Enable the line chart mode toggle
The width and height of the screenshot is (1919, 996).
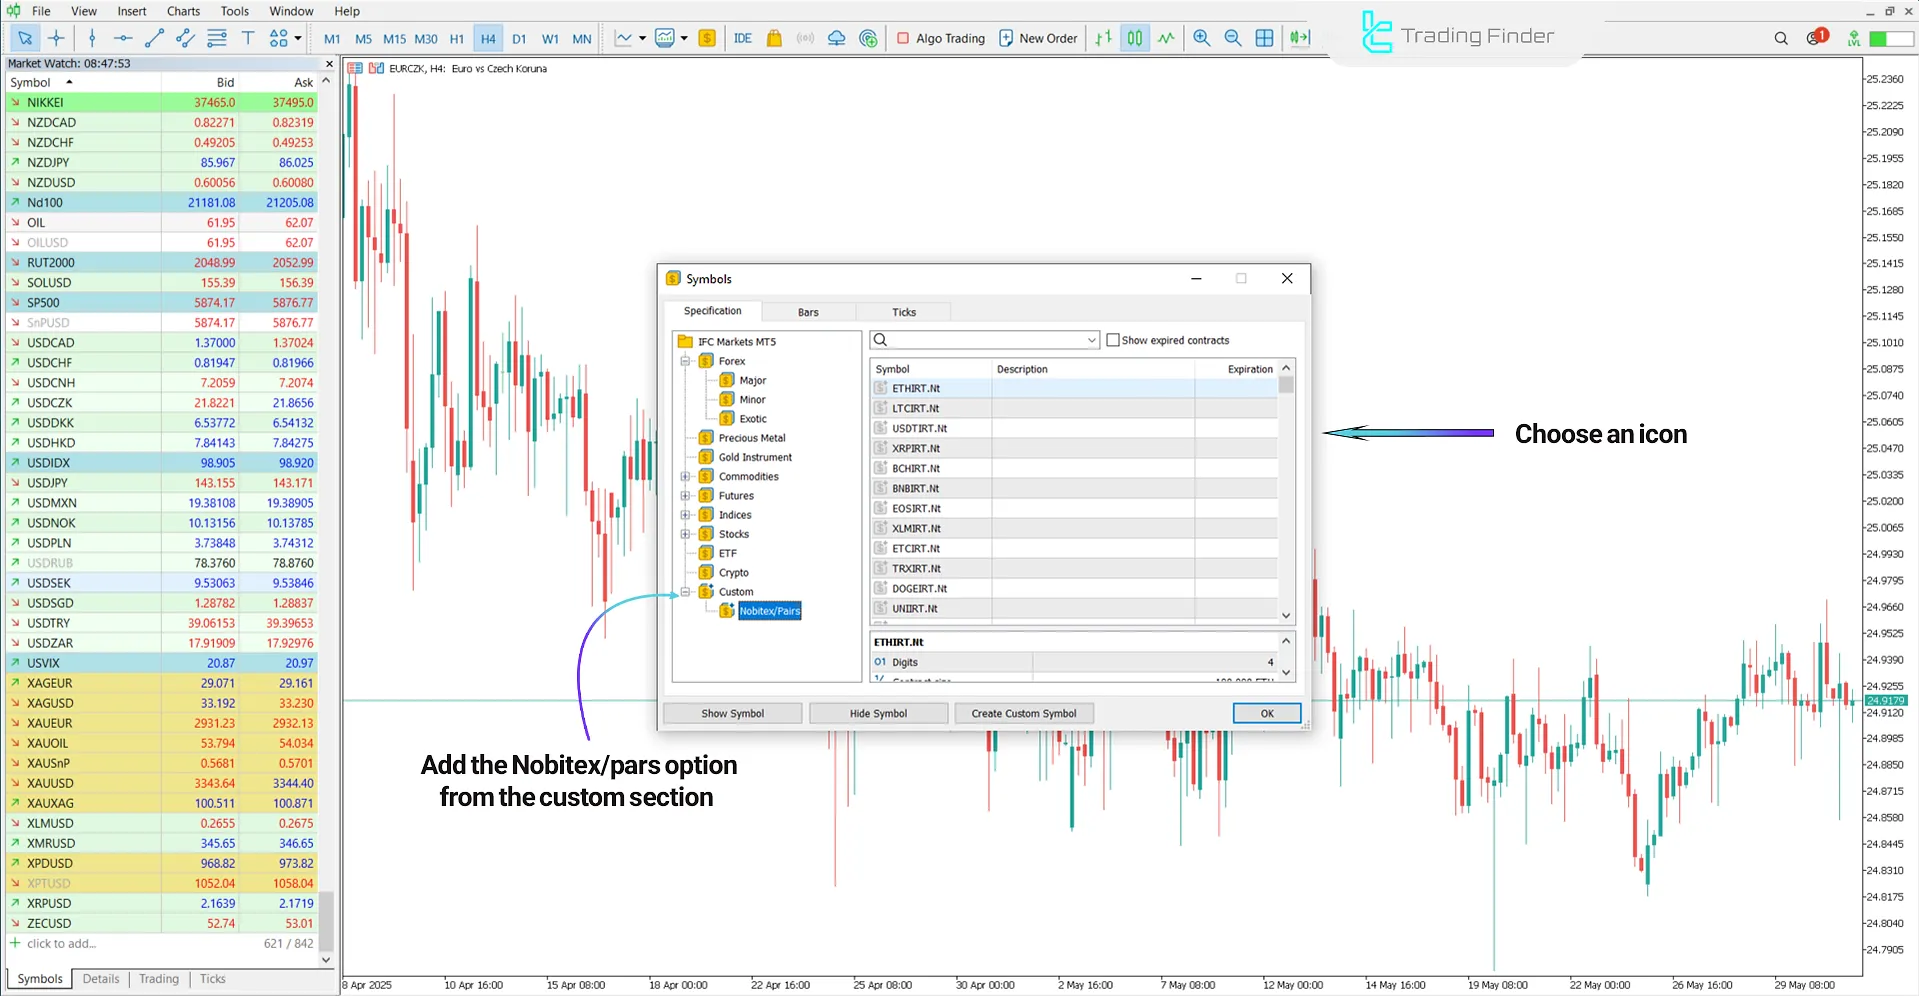[1166, 38]
